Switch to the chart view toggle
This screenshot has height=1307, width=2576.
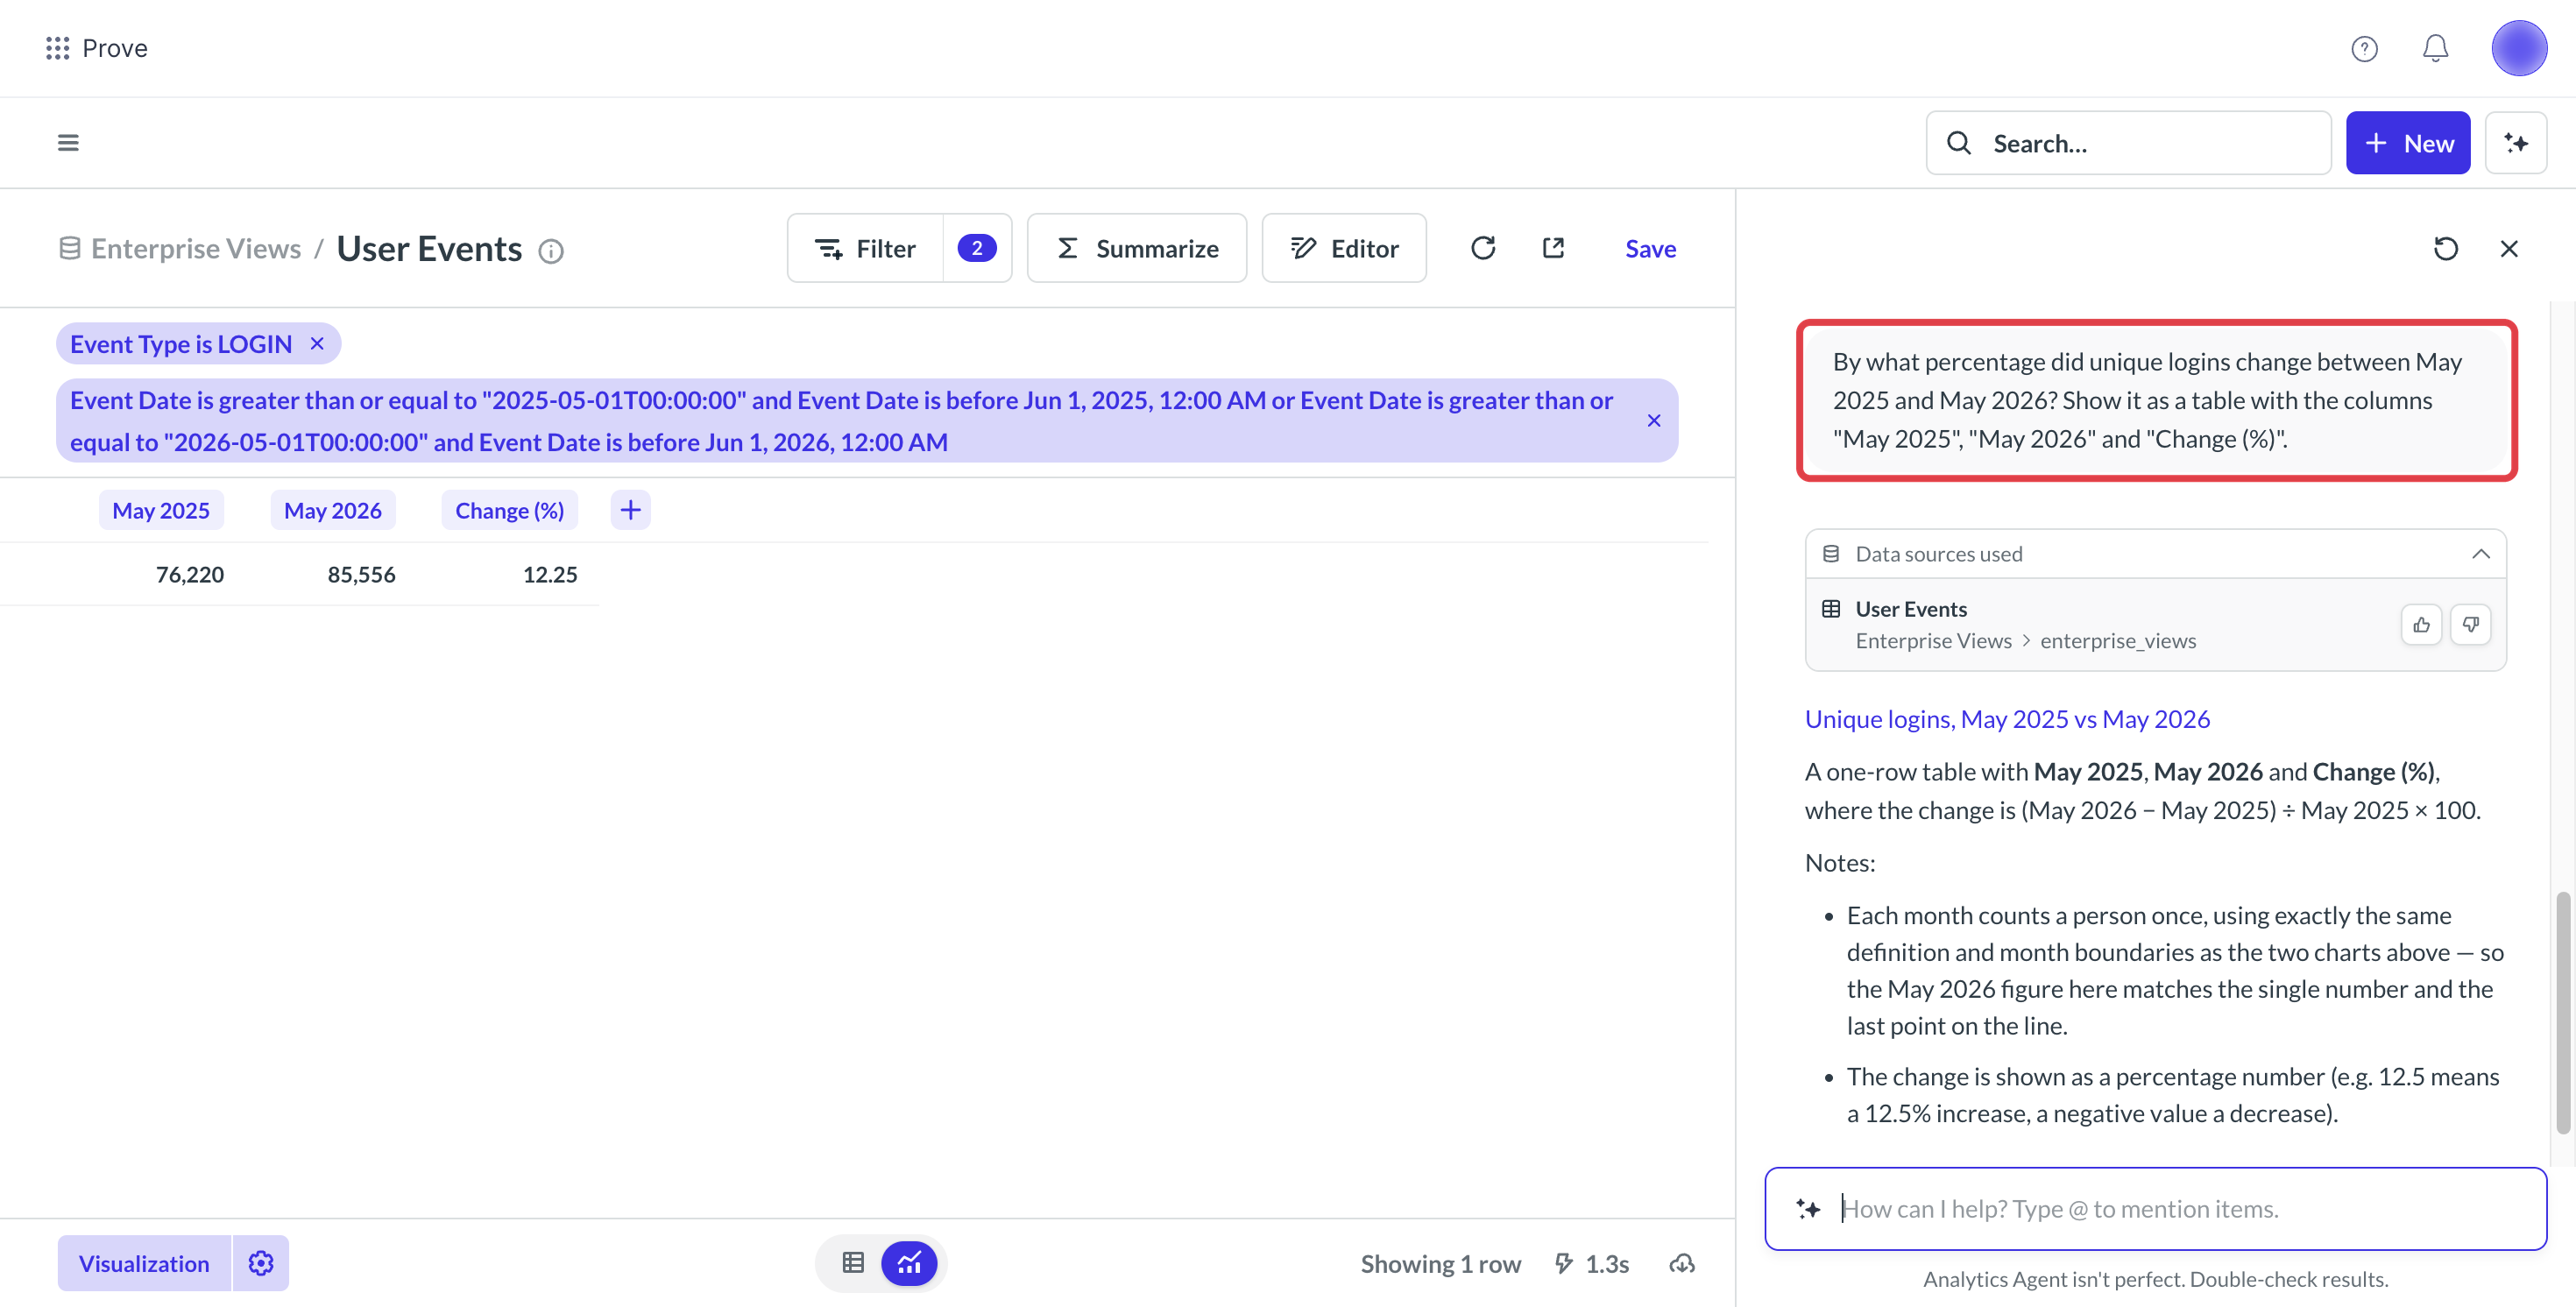(909, 1263)
